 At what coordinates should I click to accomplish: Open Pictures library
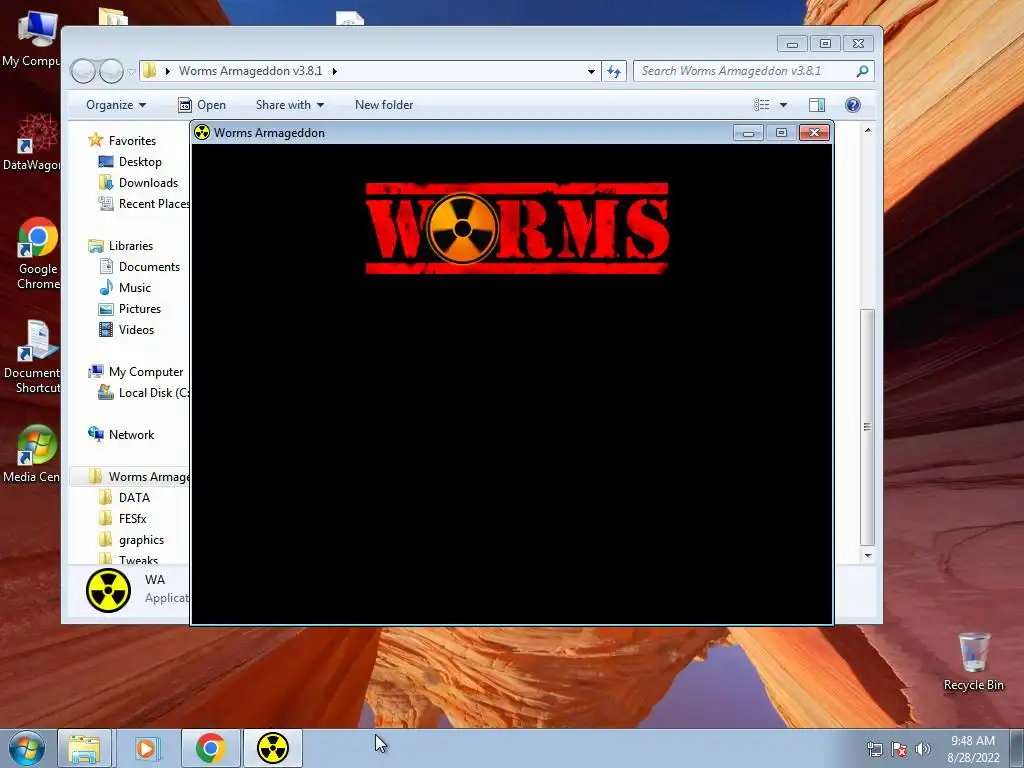(x=129, y=308)
